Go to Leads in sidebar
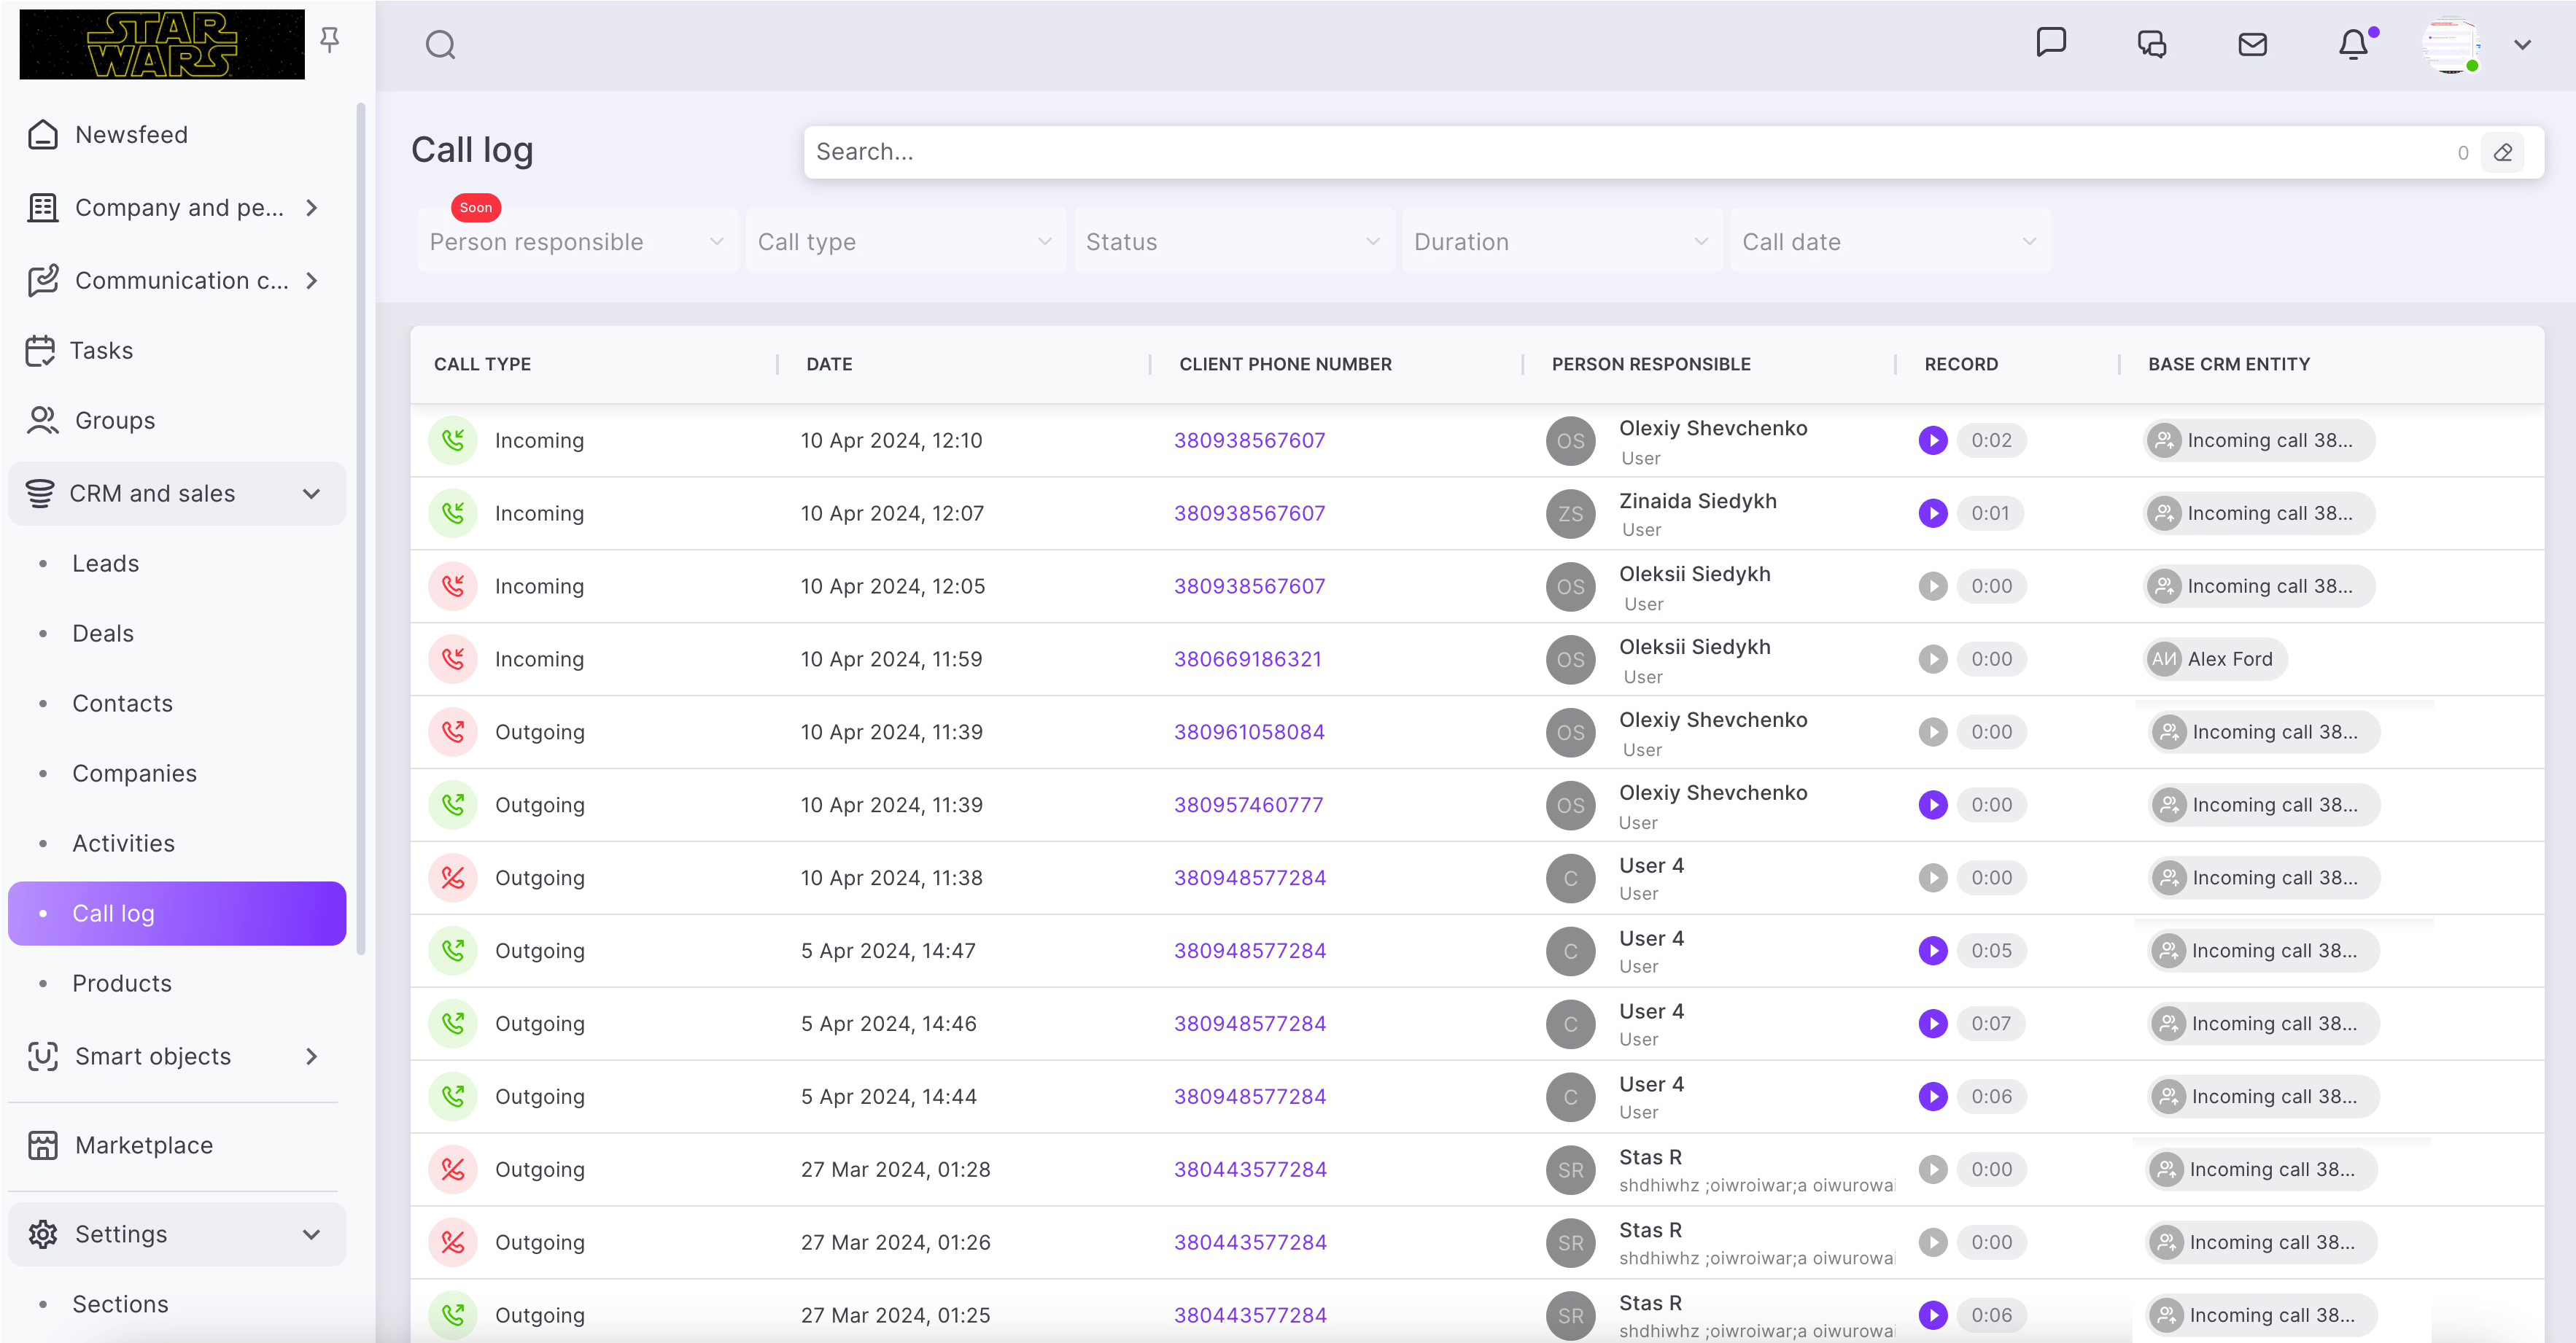The height and width of the screenshot is (1343, 2576). coord(105,563)
